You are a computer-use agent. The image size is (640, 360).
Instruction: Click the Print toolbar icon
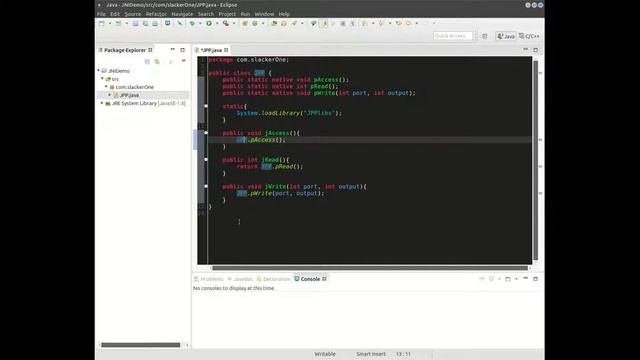155,24
